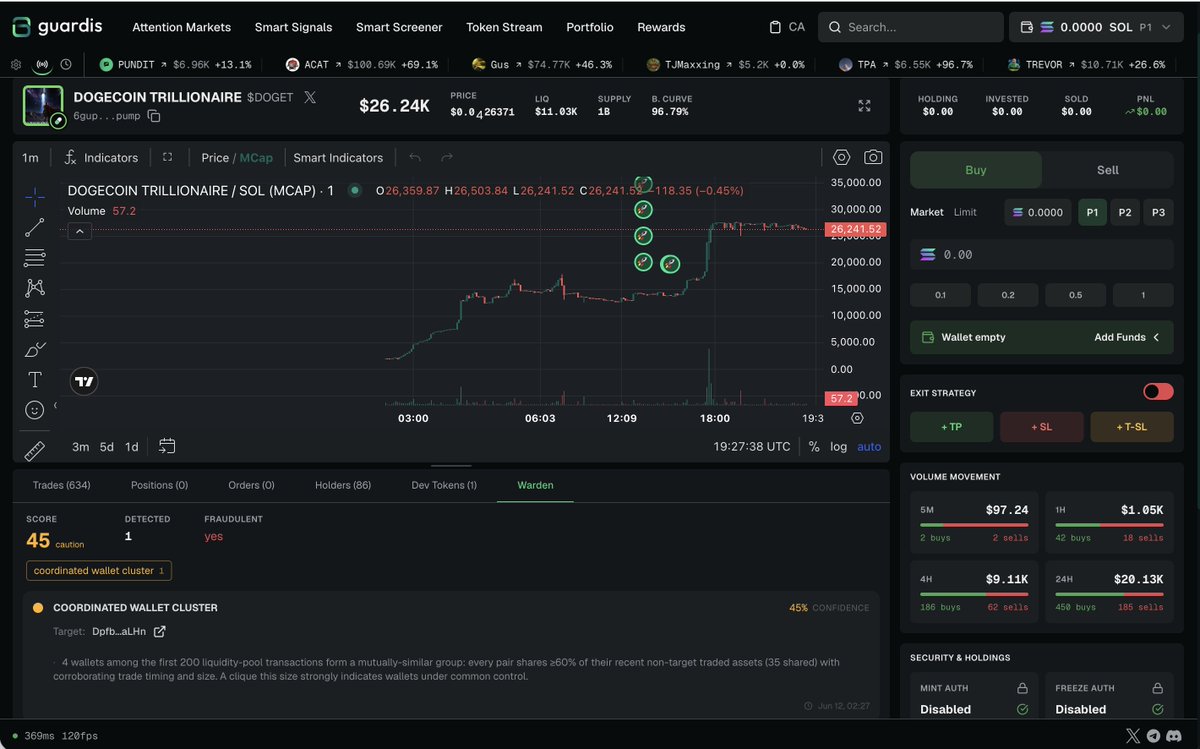This screenshot has height=749, width=1200.
Task: Toggle log scale on chart
Action: [838, 446]
